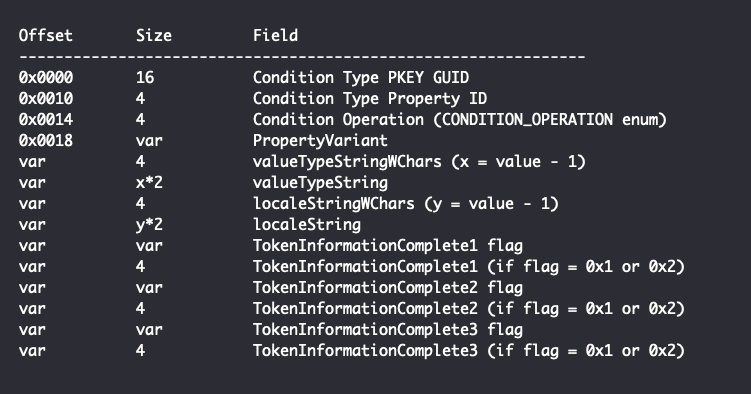Click the Condition Type Property ID field

(370, 99)
